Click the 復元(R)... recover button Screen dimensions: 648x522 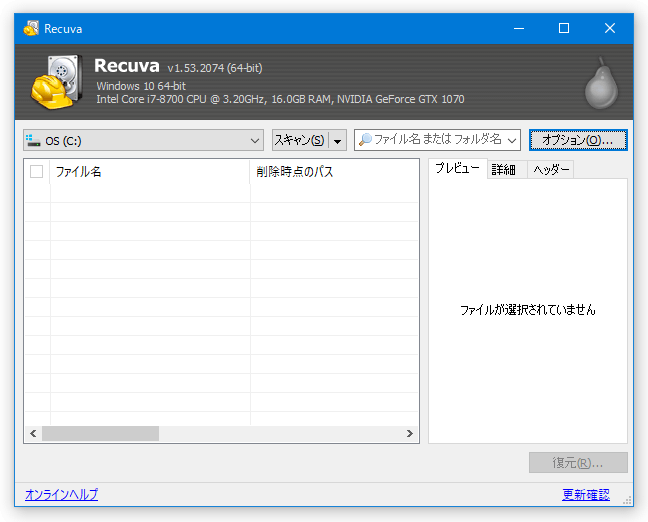point(578,462)
